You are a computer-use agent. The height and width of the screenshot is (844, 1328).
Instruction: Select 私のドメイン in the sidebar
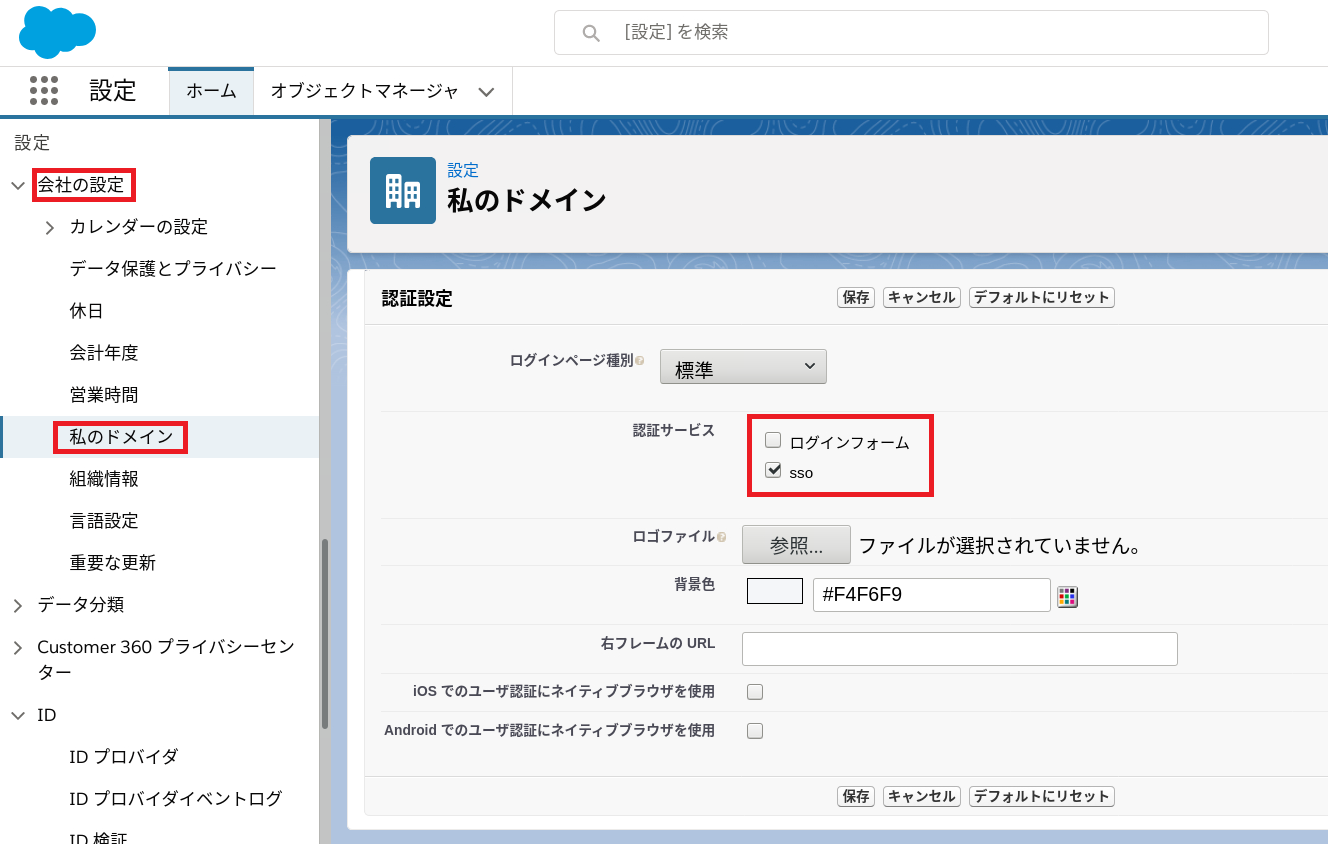tap(121, 437)
